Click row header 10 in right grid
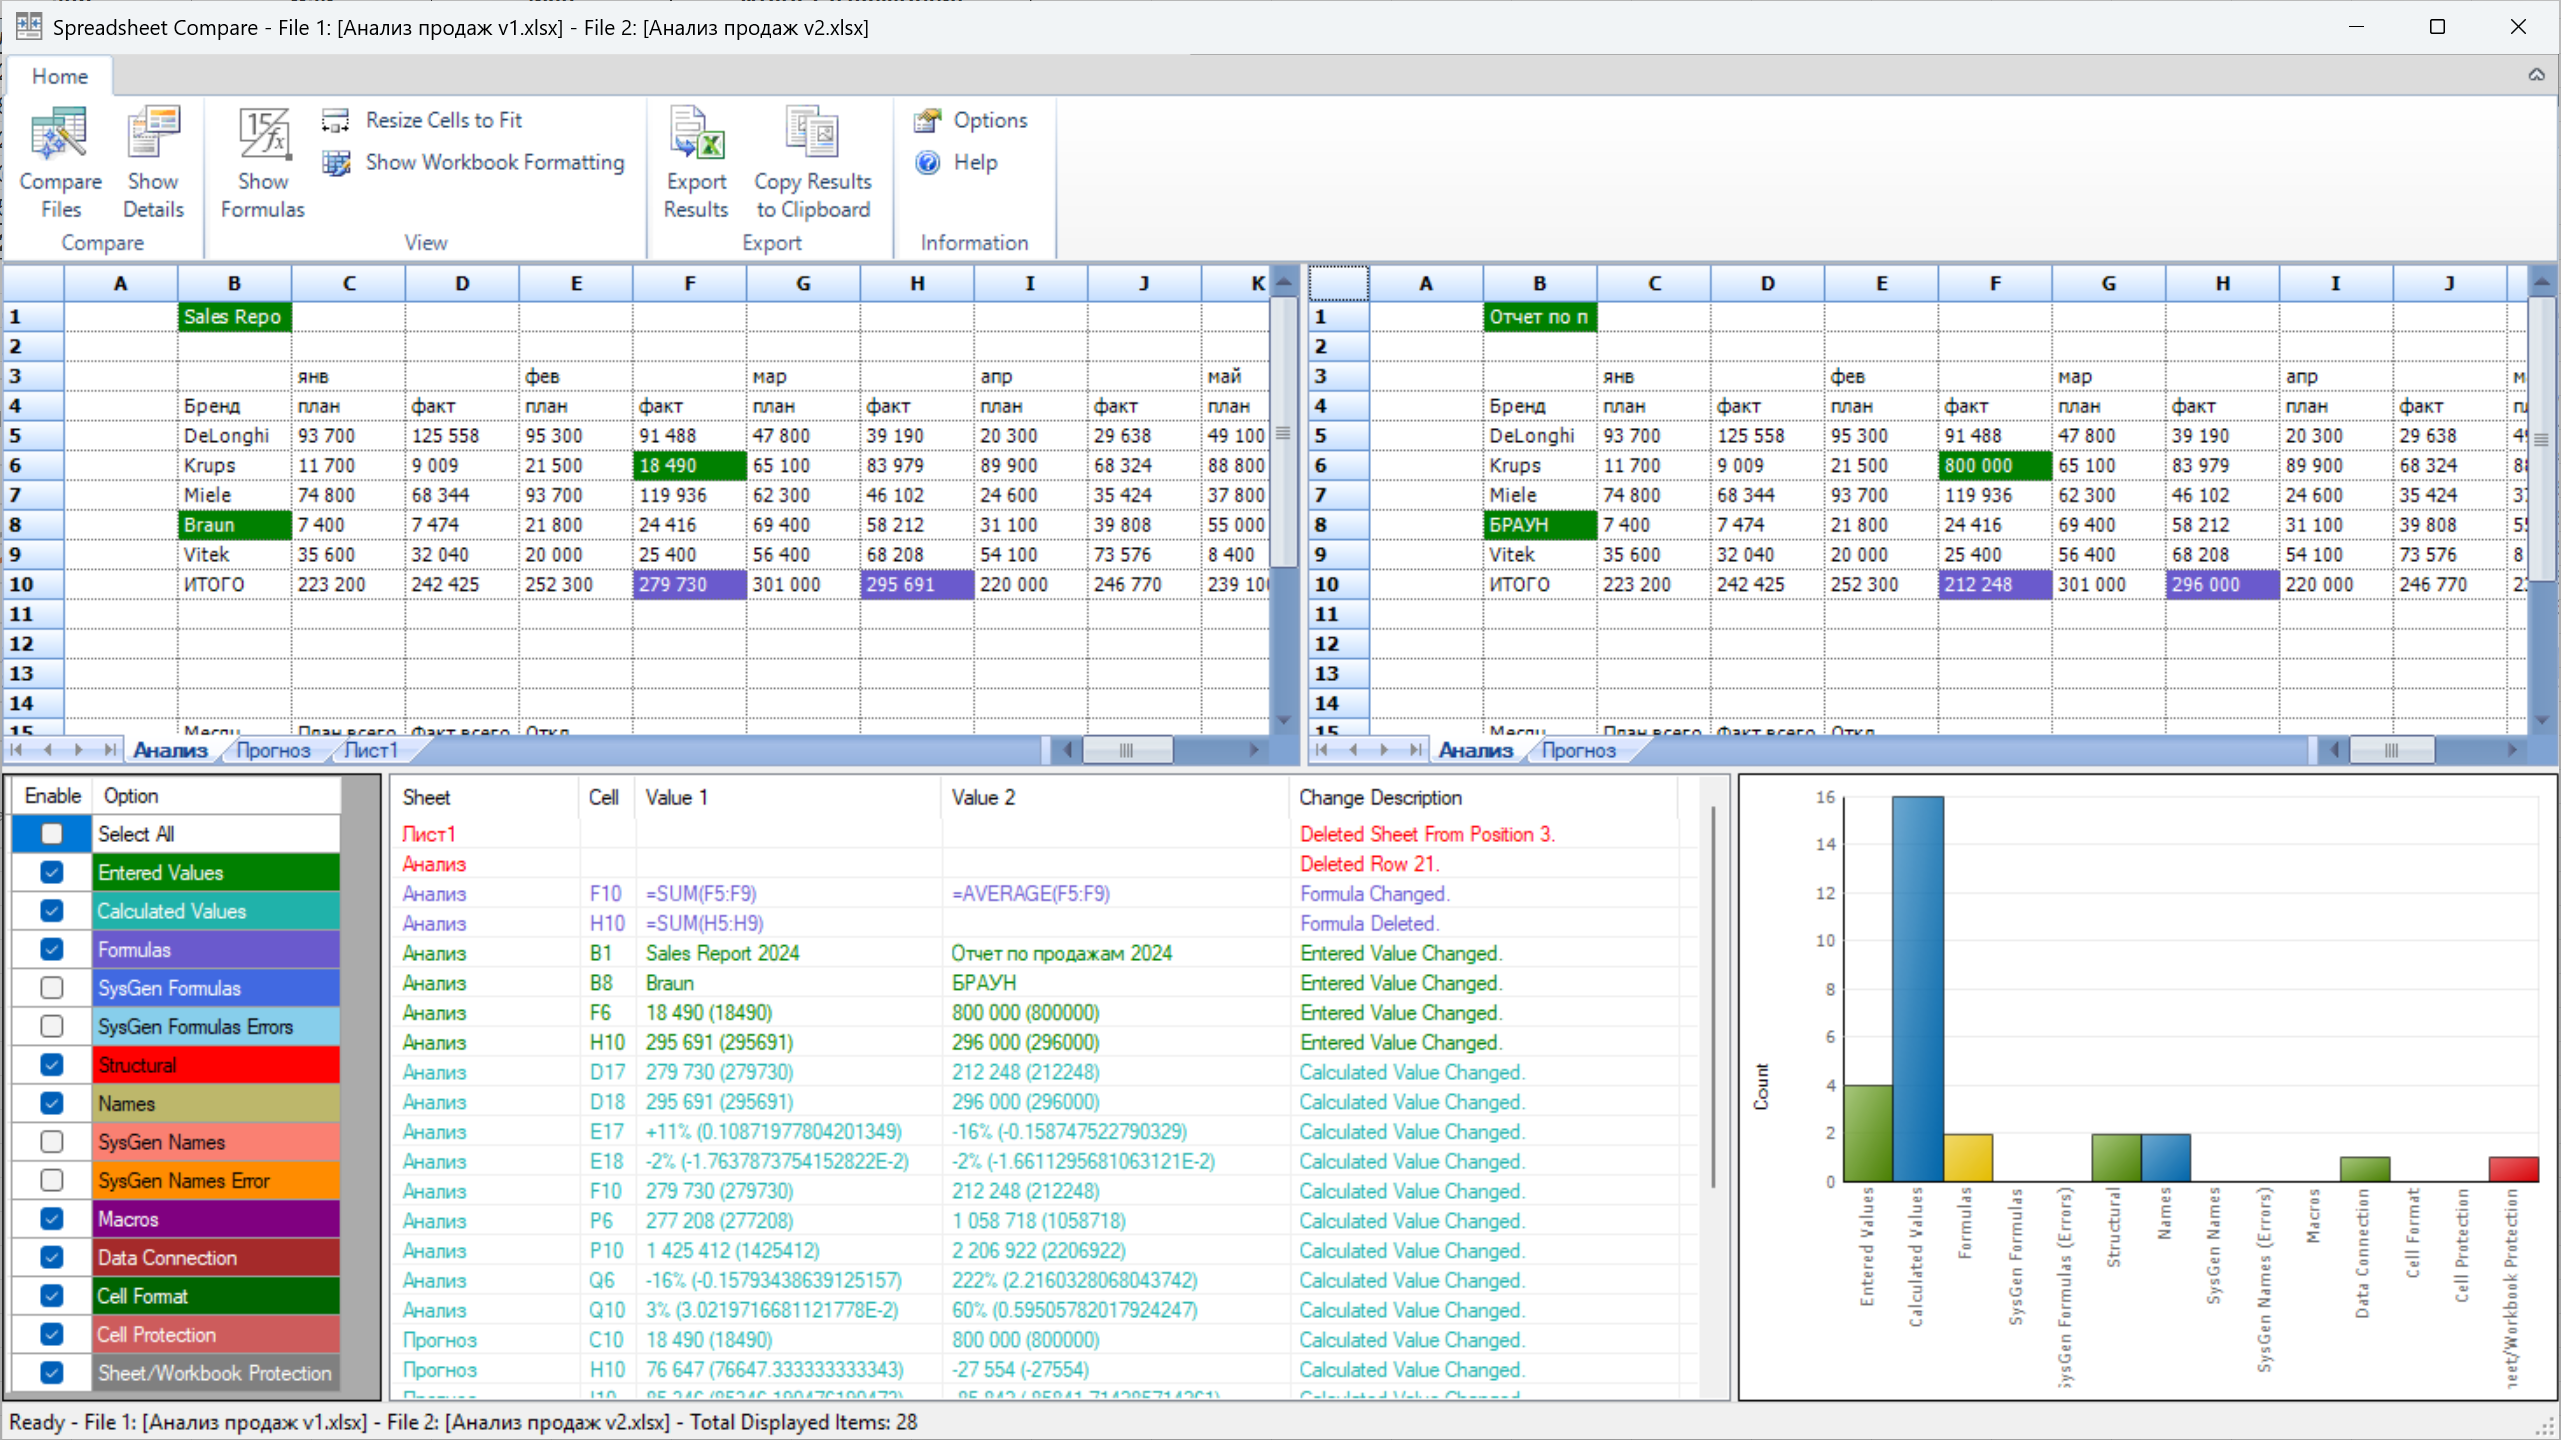The height and width of the screenshot is (1440, 2561). pyautogui.click(x=1338, y=584)
